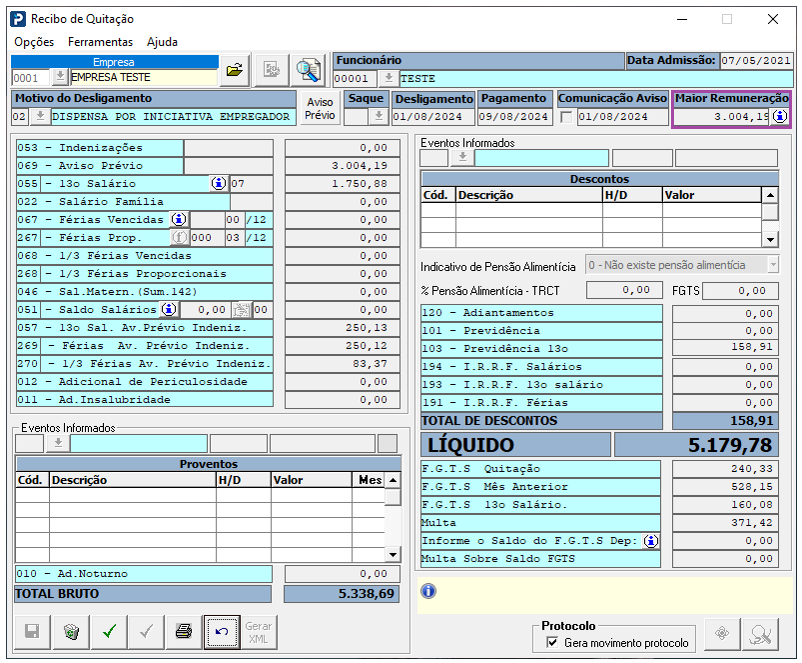This screenshot has height=663, width=802.
Task: Click info icon in Maior Remuneração field
Action: (x=779, y=117)
